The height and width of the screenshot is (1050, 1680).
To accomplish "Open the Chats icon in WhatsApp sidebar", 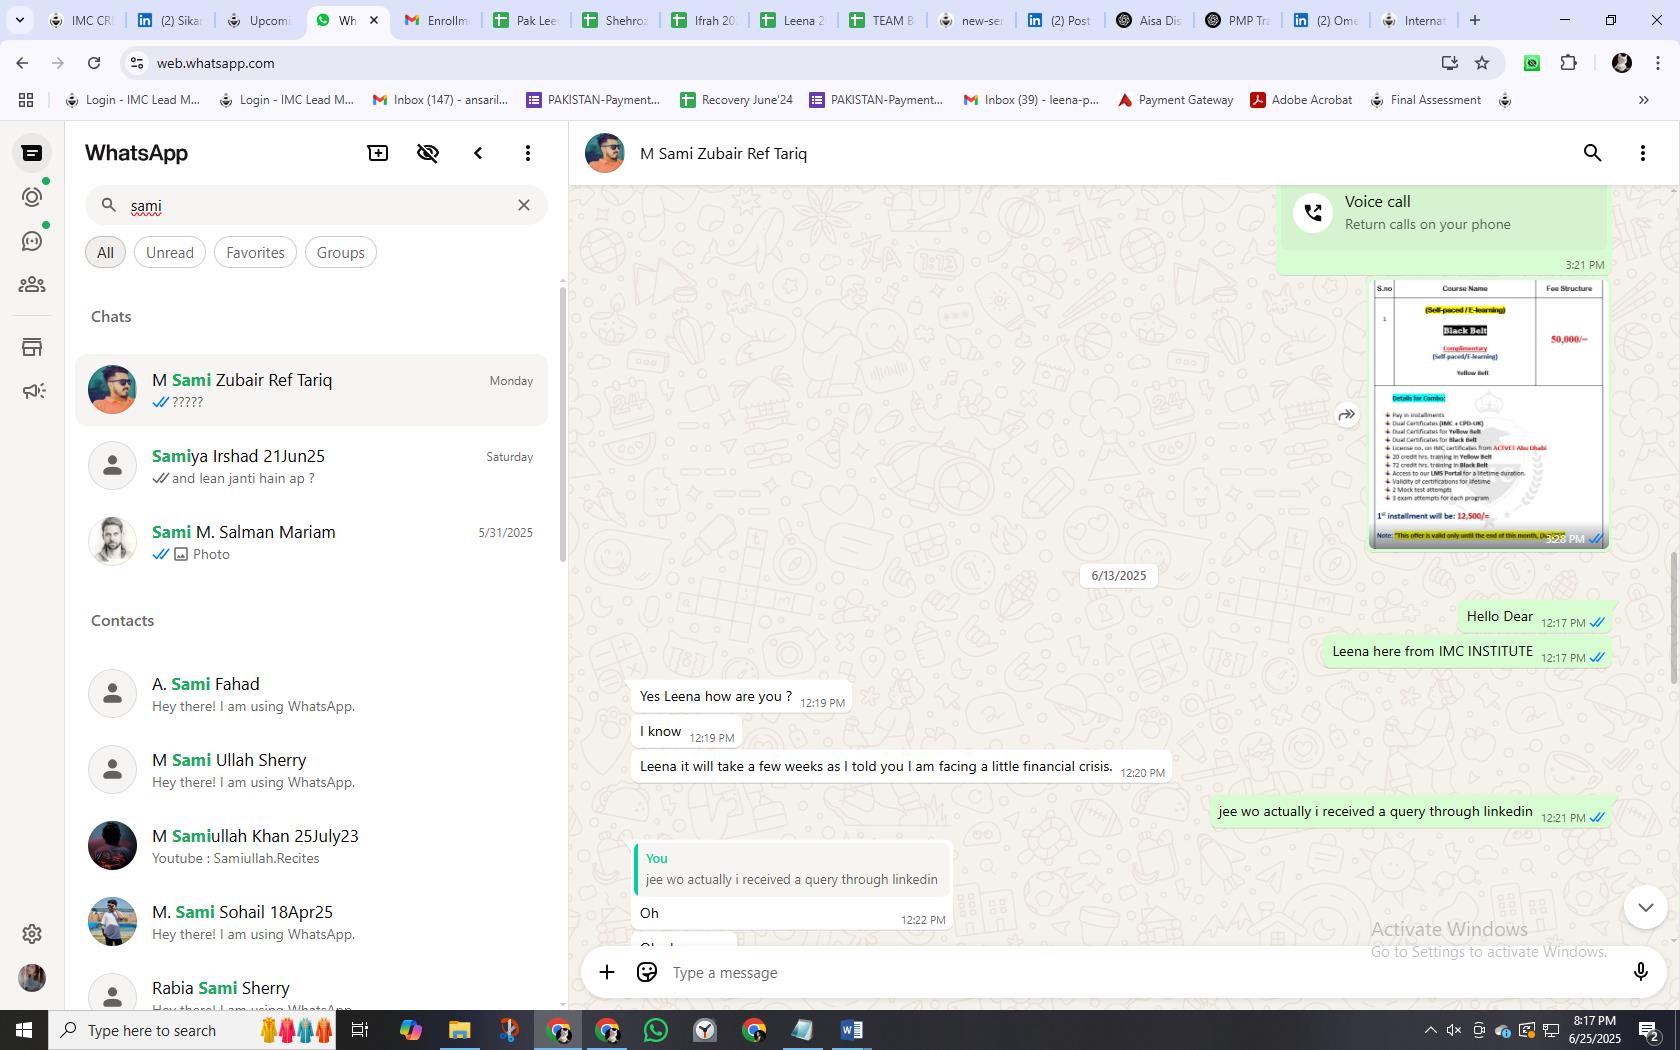I will point(32,153).
